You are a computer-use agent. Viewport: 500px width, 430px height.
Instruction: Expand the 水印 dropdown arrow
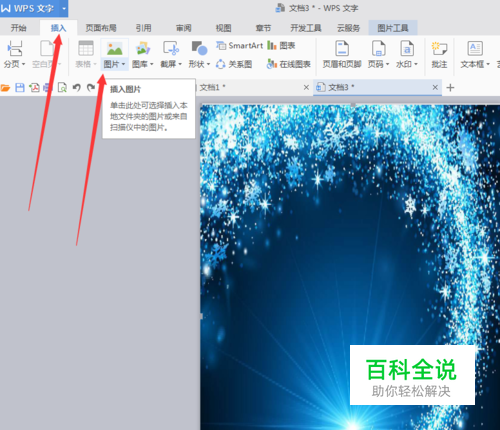coord(416,64)
